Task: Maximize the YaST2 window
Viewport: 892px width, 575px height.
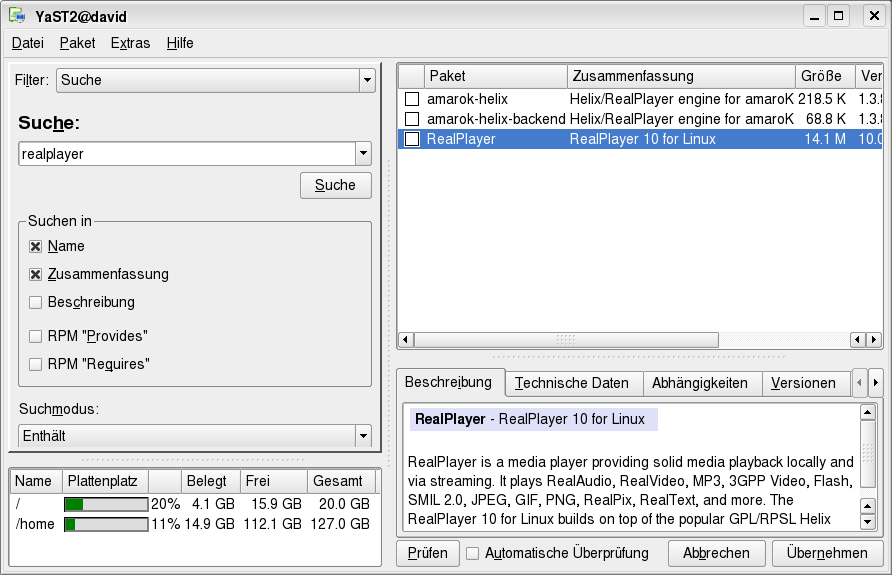Action: tap(839, 16)
